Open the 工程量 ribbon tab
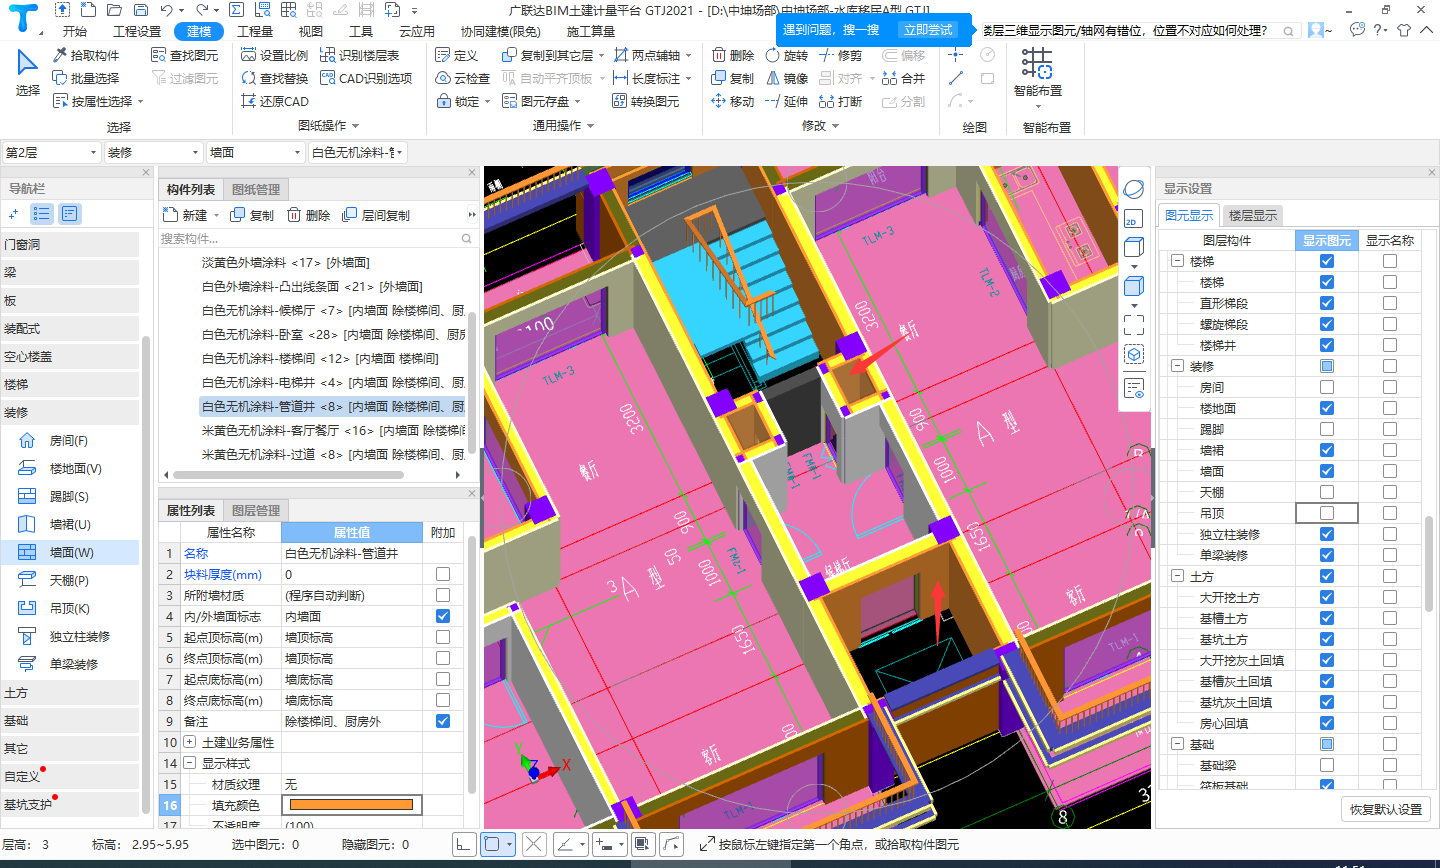Screen dimensions: 1440x868 pyautogui.click(x=255, y=32)
